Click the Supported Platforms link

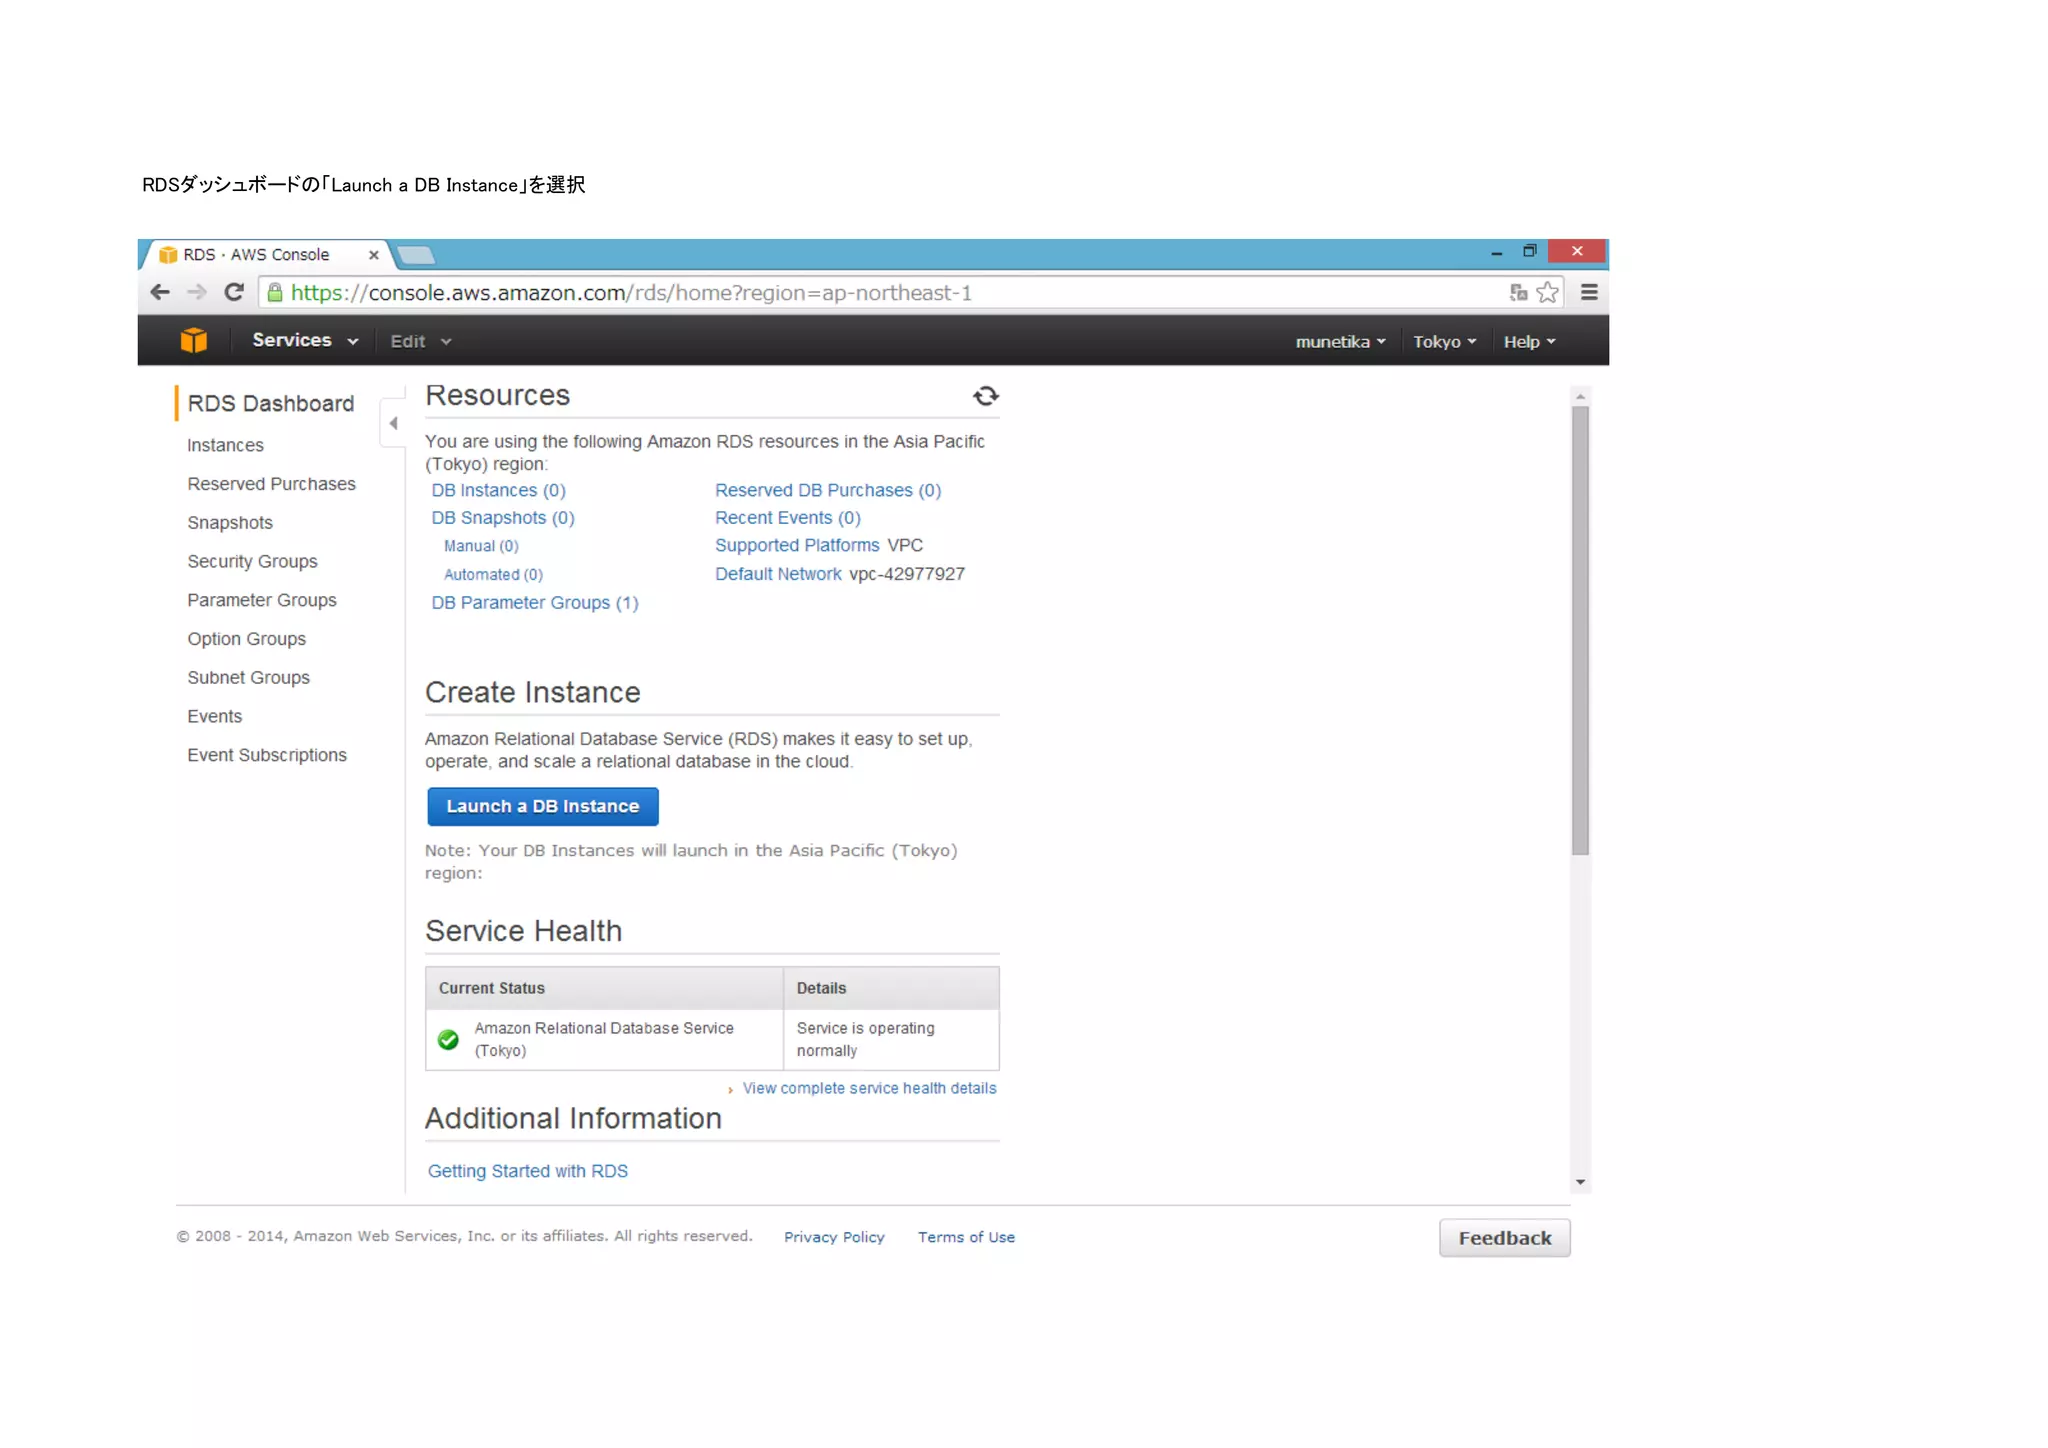(x=797, y=546)
